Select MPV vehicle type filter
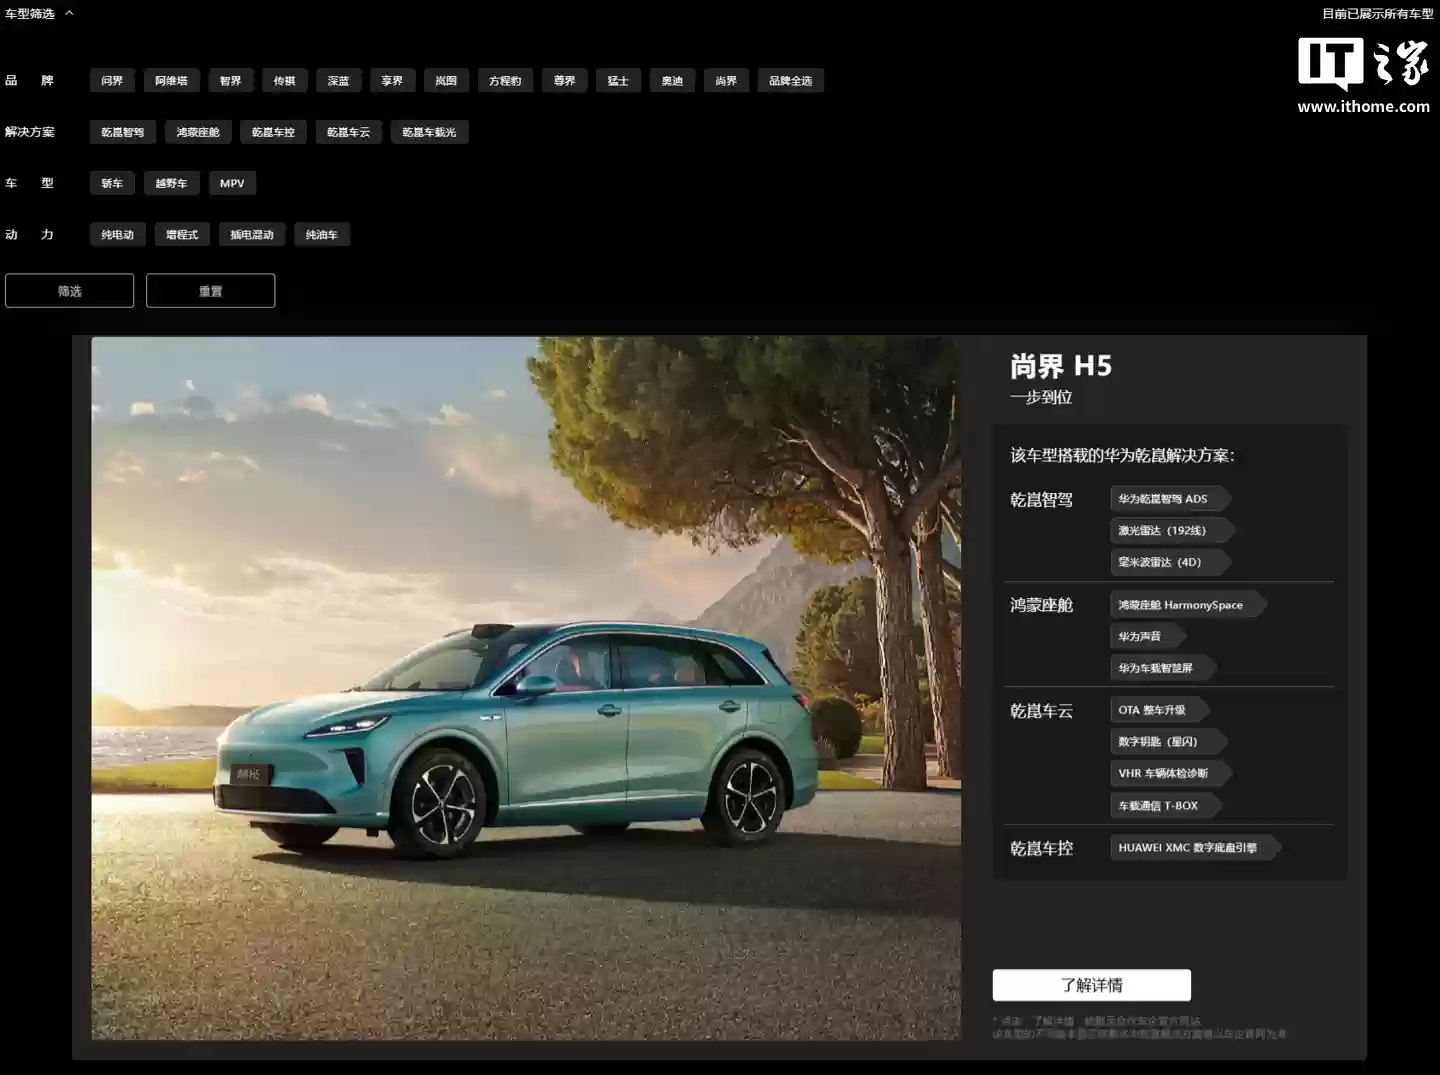The image size is (1440, 1075). coord(232,183)
